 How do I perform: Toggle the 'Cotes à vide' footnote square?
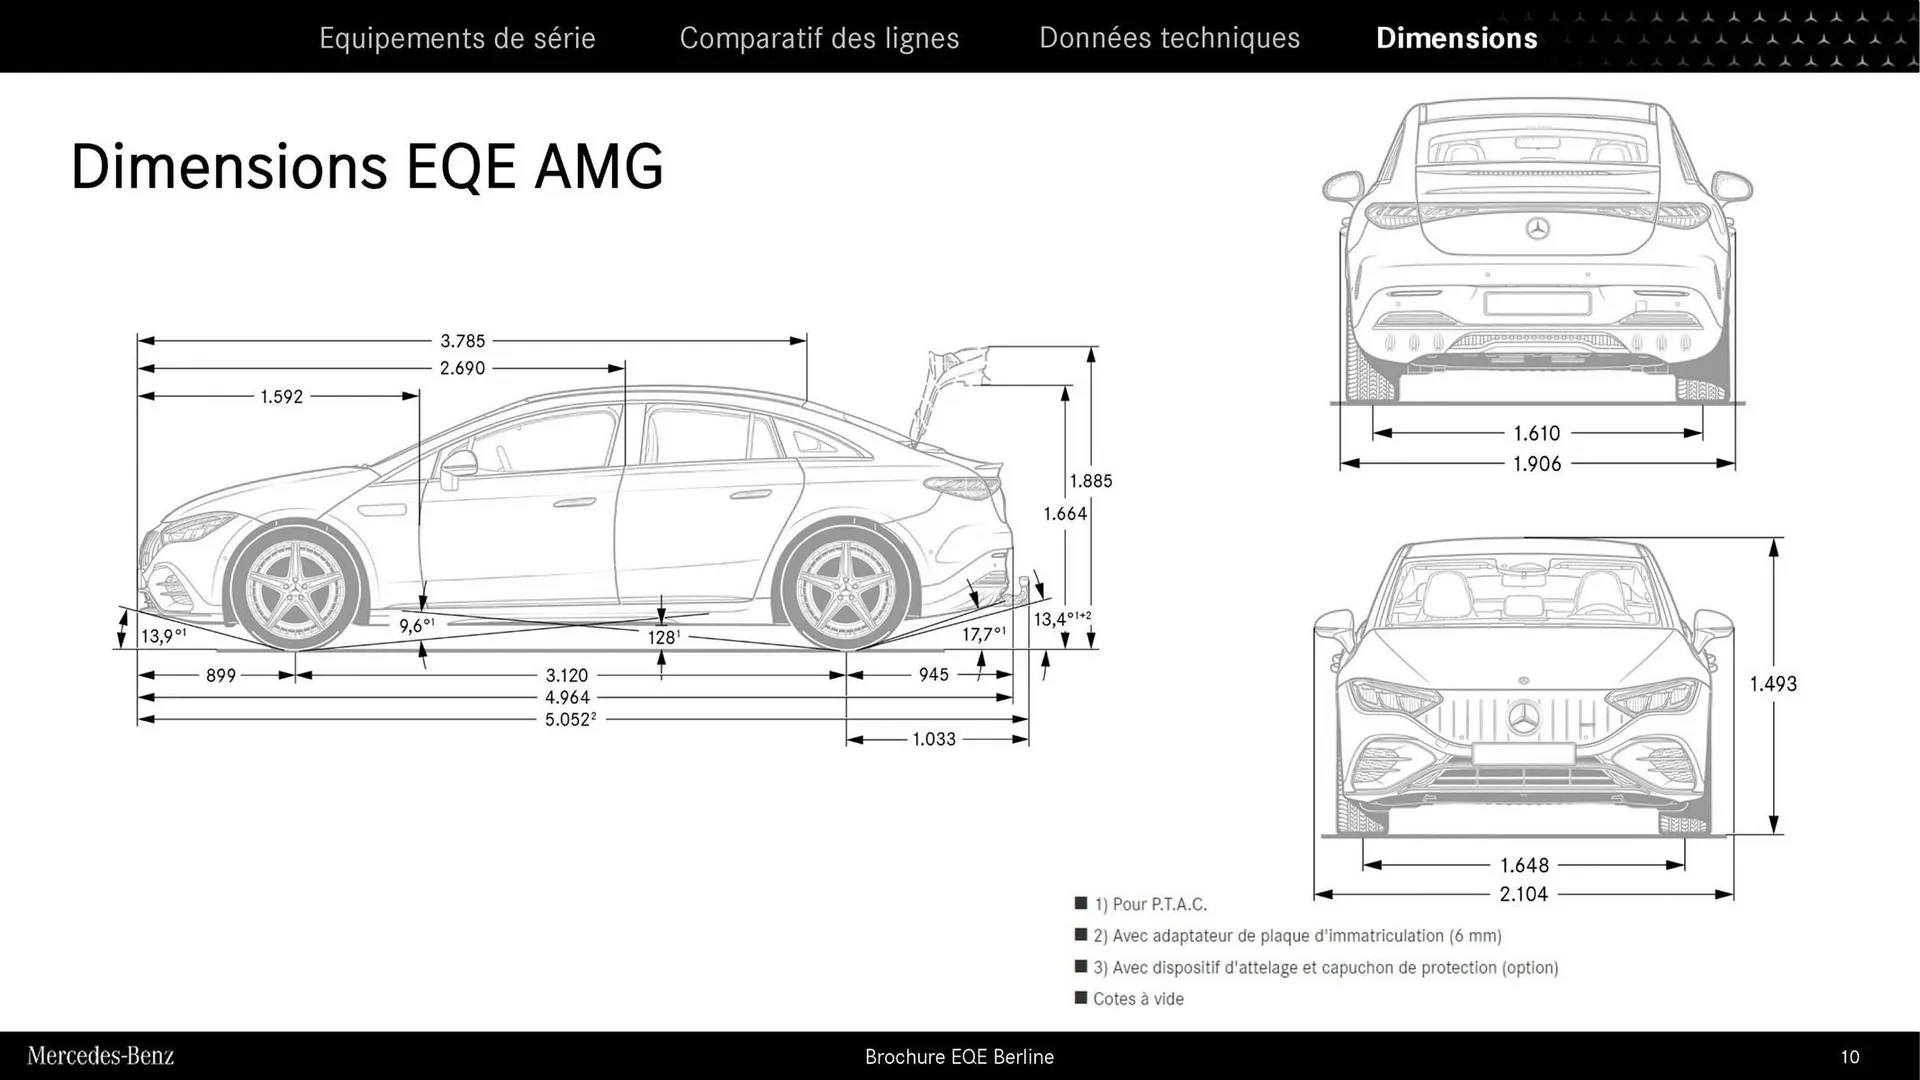(1081, 998)
